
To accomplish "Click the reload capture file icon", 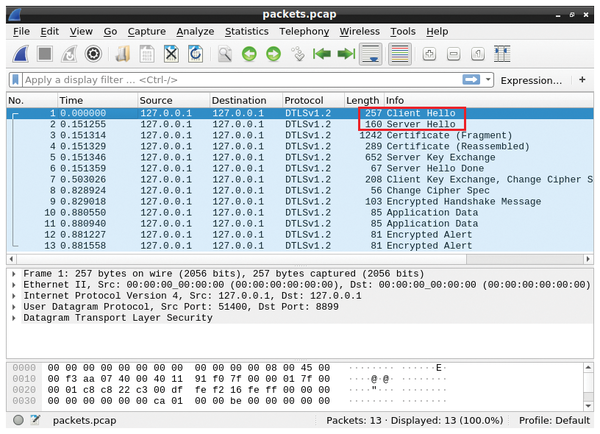I will (x=195, y=54).
